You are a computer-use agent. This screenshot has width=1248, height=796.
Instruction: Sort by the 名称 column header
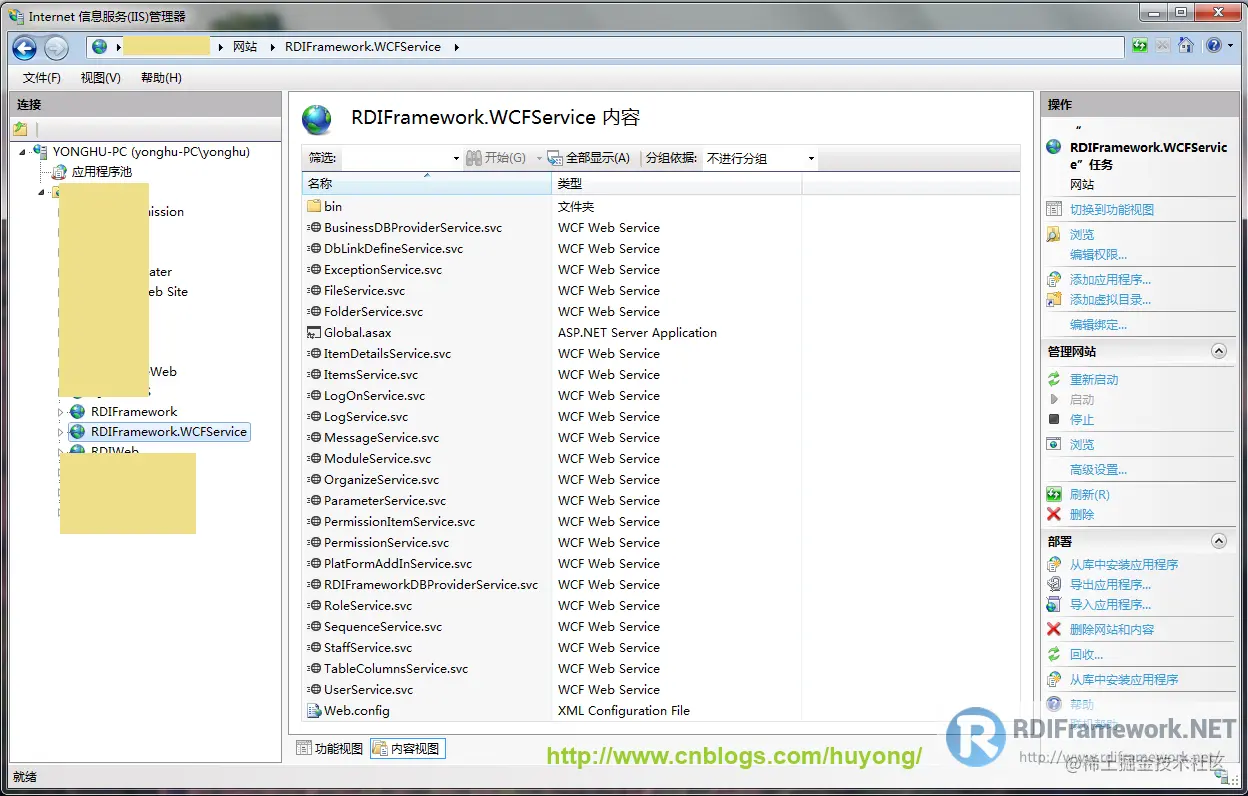click(x=427, y=184)
